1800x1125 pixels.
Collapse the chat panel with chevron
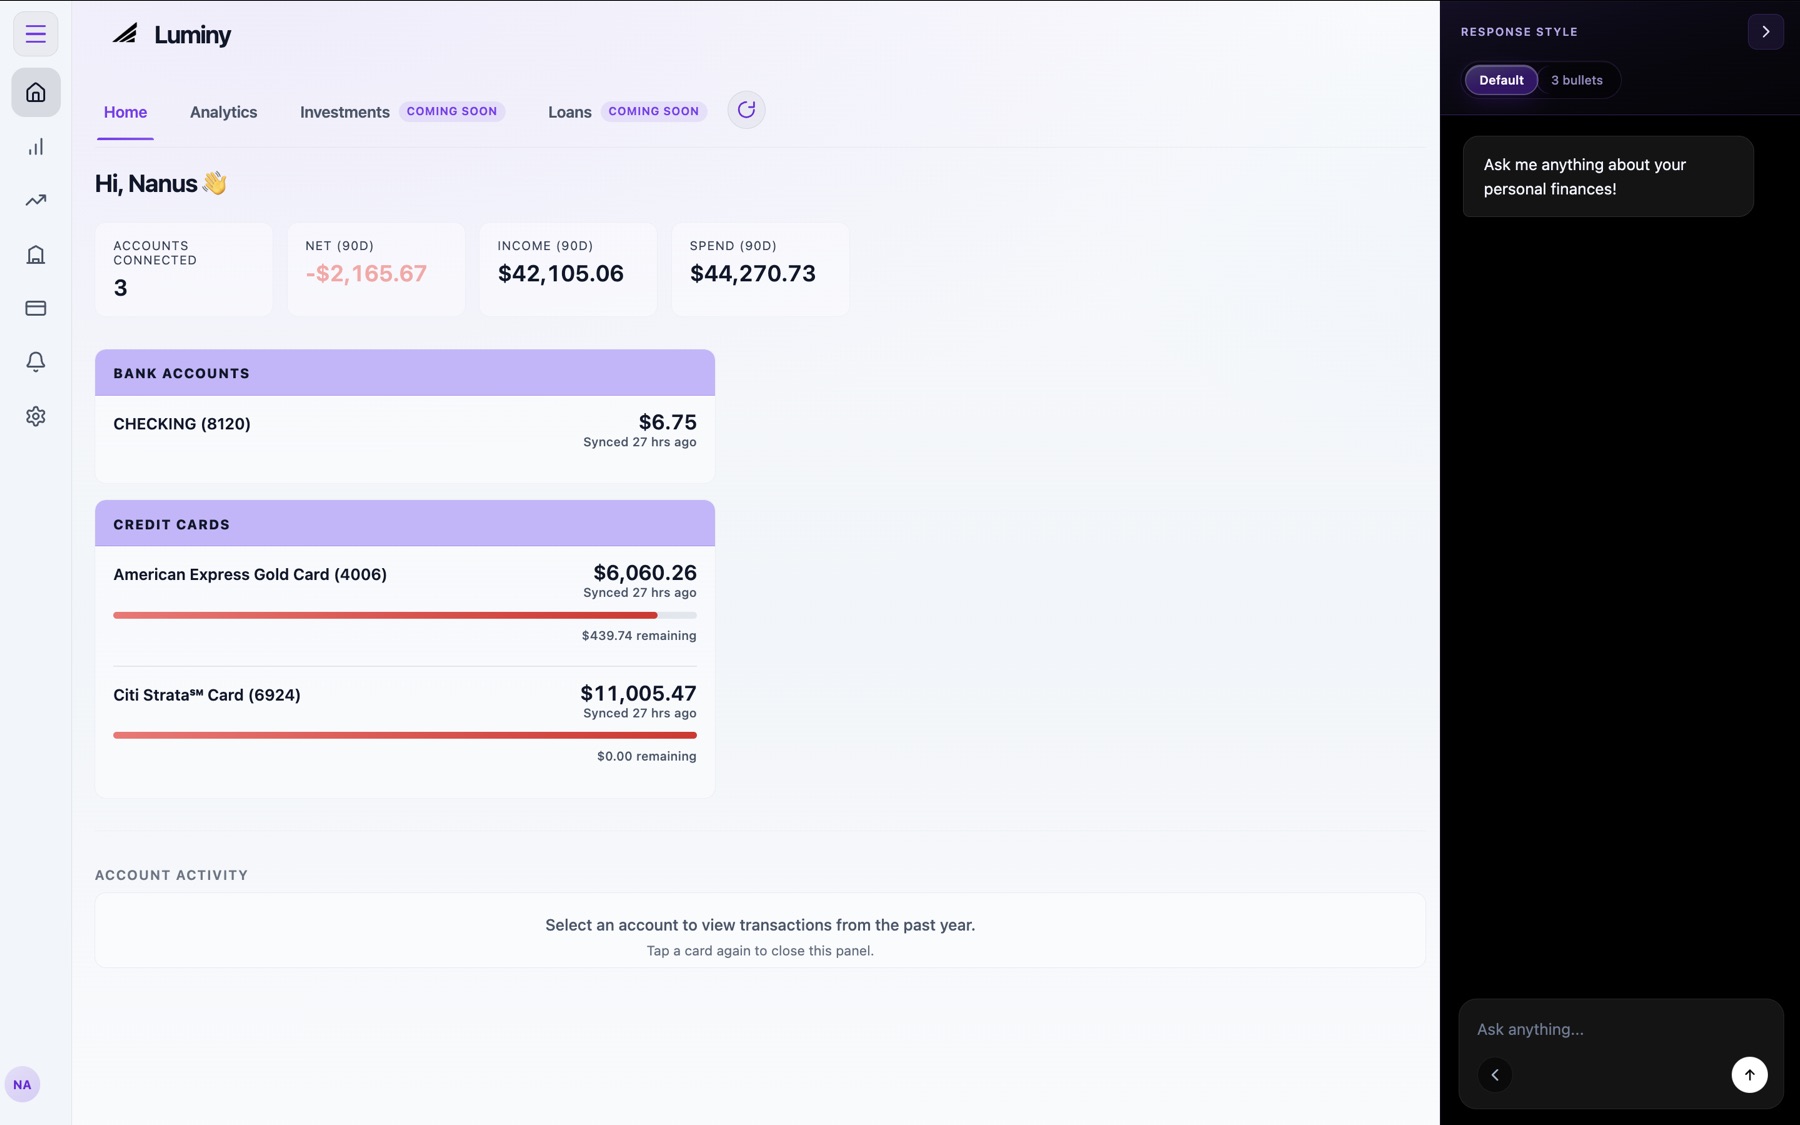(1765, 32)
